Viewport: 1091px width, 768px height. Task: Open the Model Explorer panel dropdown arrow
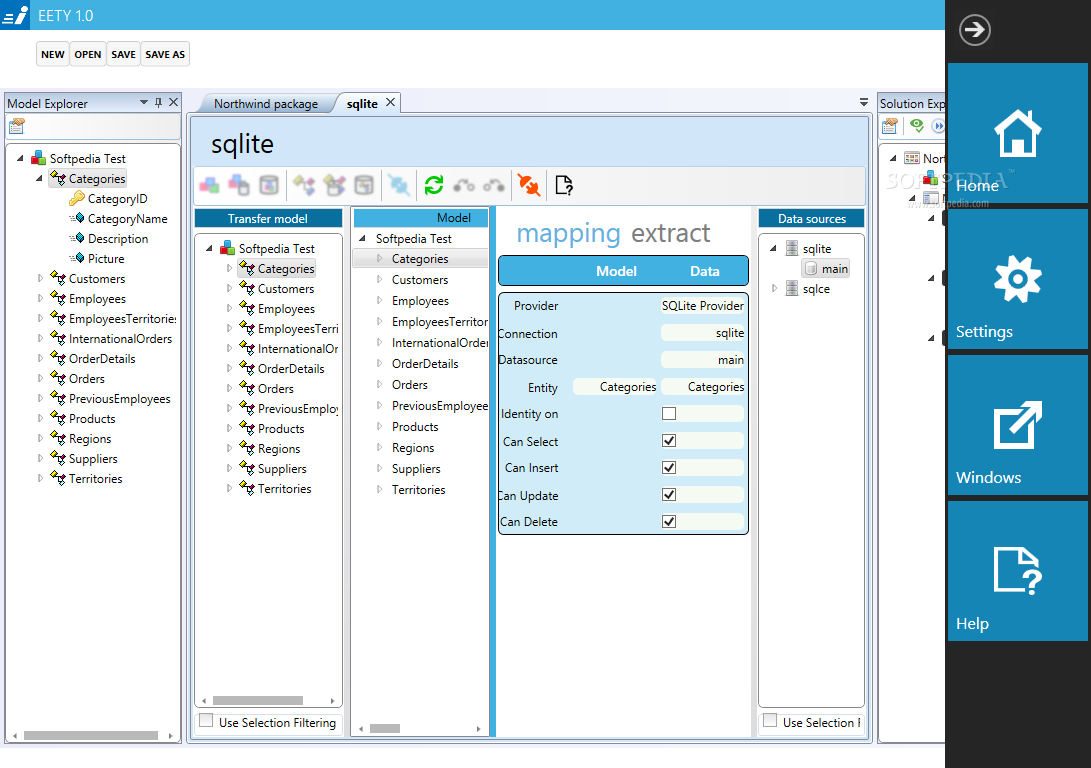144,102
